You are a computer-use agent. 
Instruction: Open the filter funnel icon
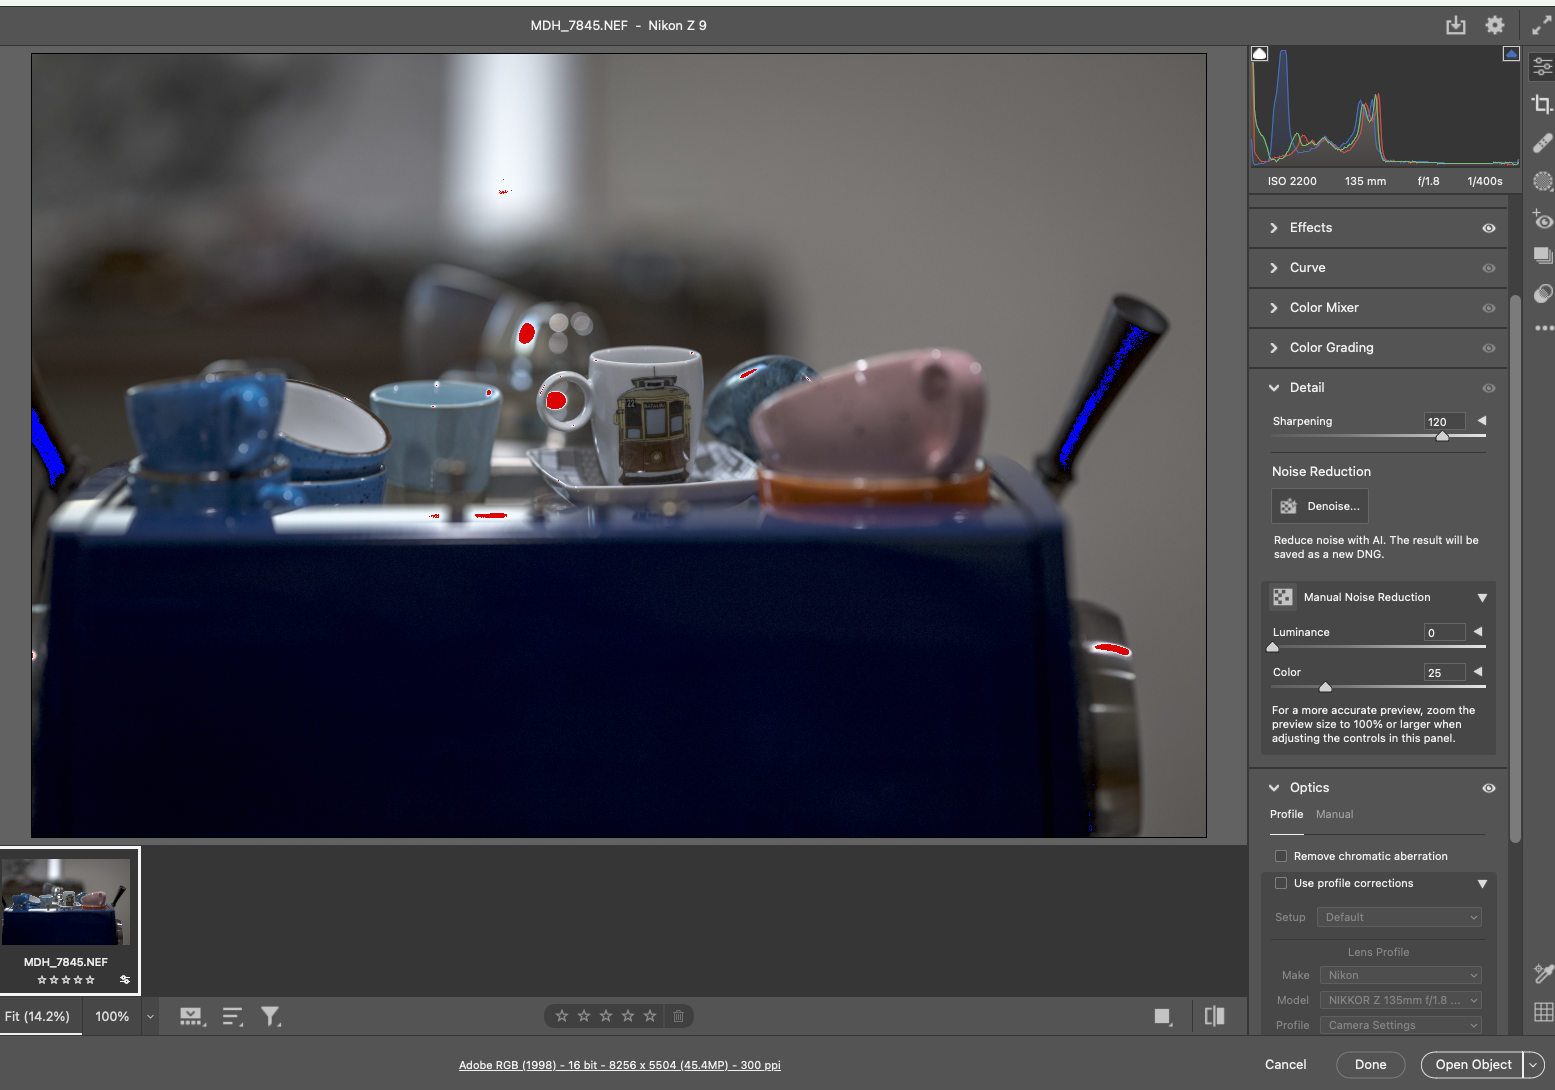point(270,1017)
